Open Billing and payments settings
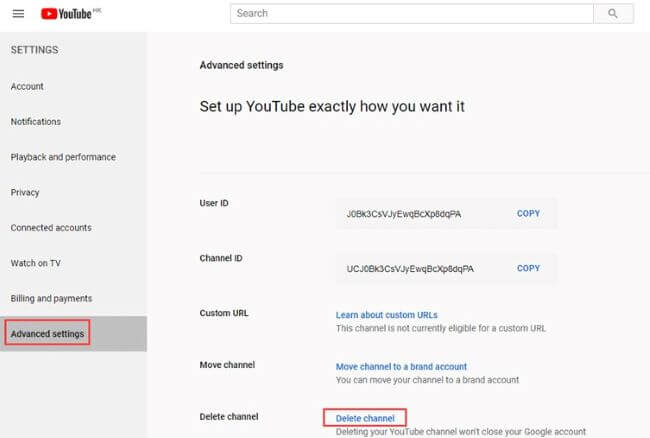This screenshot has width=650, height=438. [51, 298]
